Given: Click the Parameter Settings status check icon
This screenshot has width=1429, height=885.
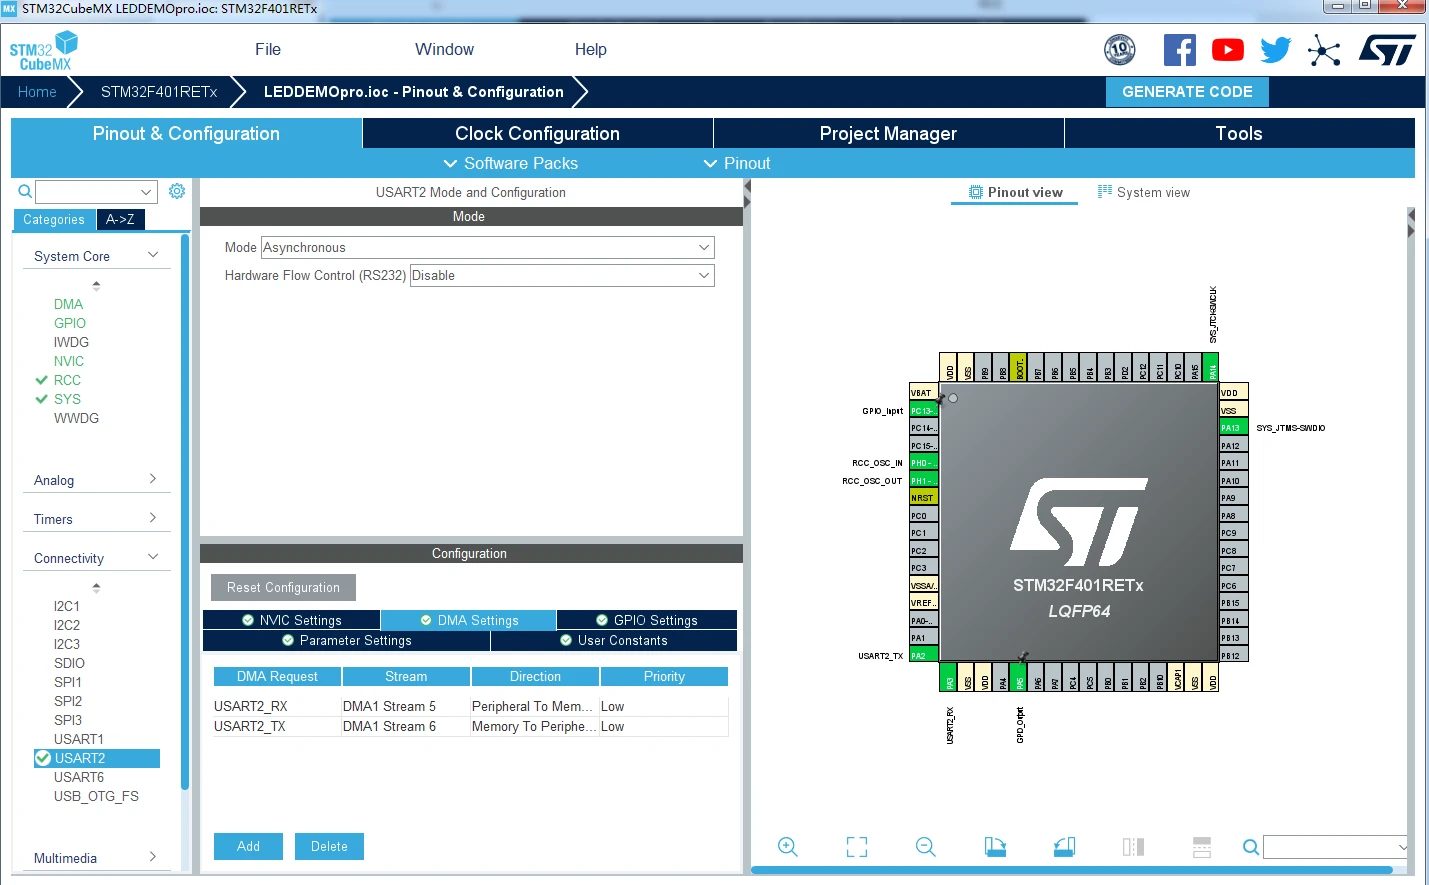Looking at the screenshot, I should click(x=288, y=640).
